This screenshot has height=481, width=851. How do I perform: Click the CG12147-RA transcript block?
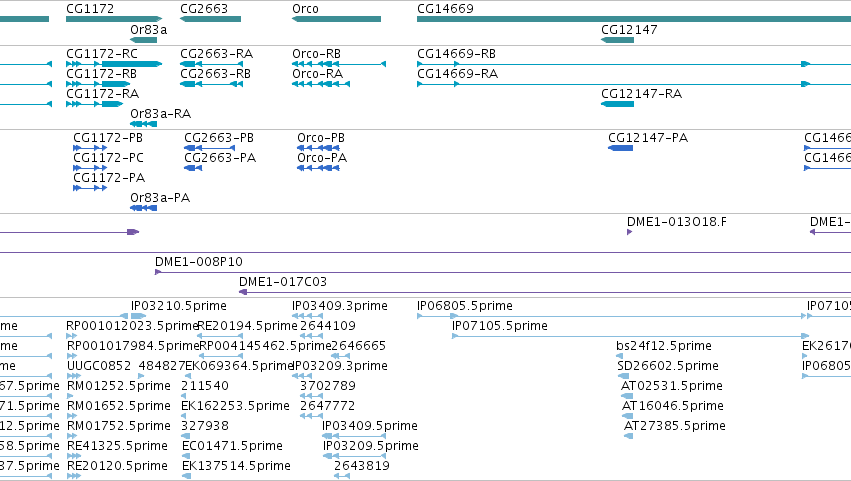618,104
